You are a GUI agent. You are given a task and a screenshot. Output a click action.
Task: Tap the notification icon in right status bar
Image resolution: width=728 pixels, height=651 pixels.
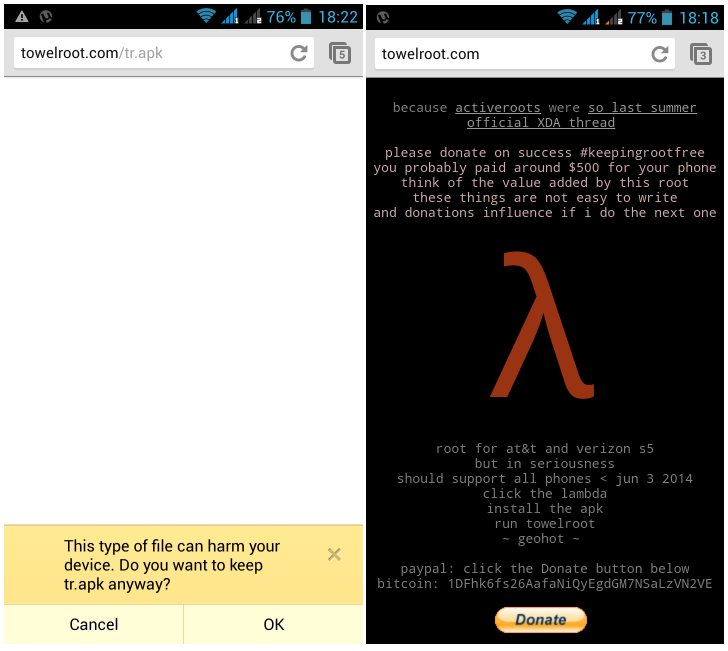(x=383, y=18)
